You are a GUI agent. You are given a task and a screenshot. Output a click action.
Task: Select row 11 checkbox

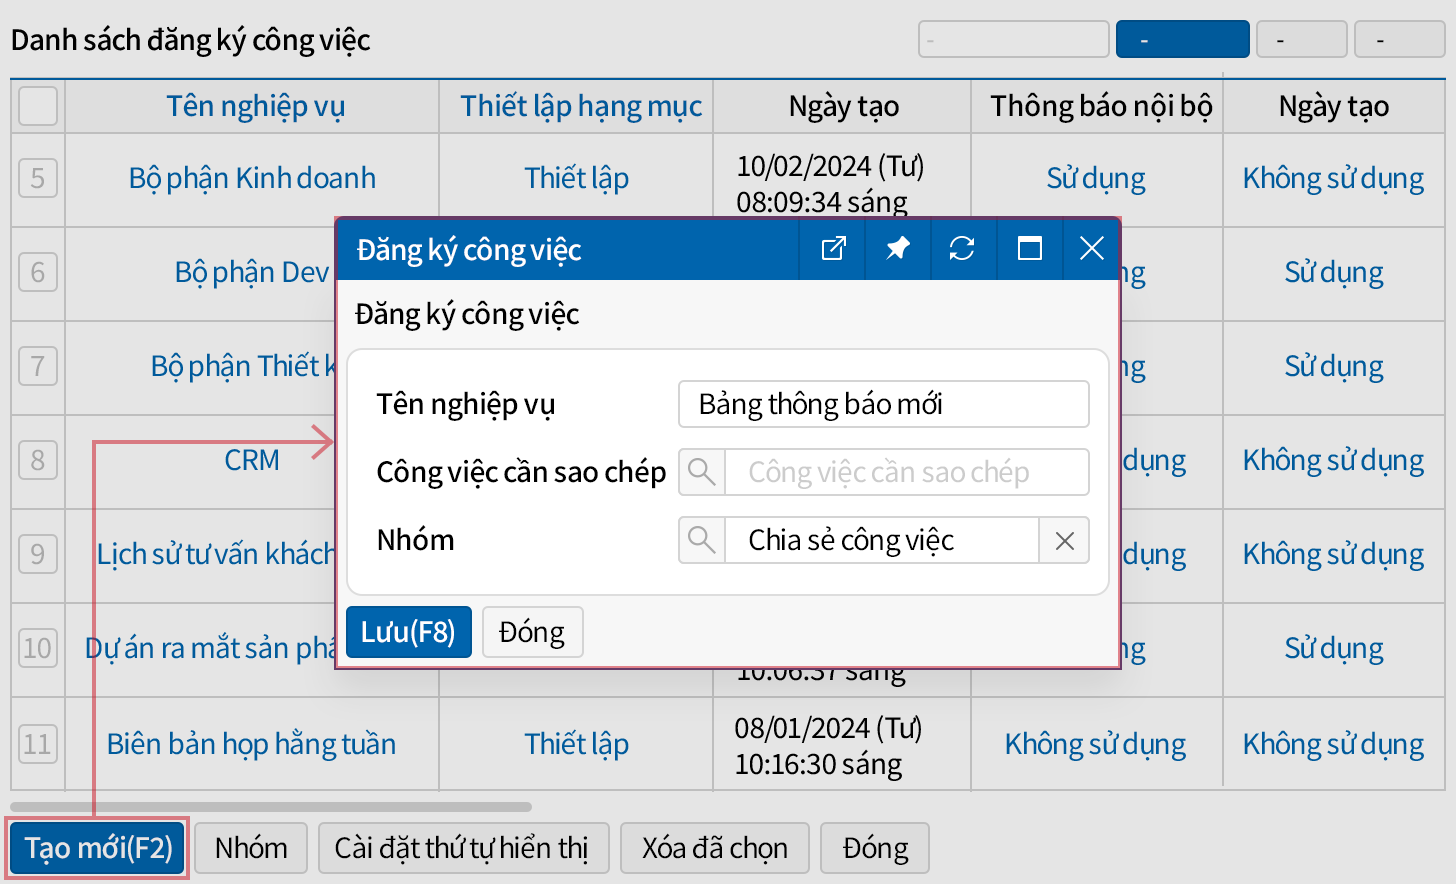(38, 744)
